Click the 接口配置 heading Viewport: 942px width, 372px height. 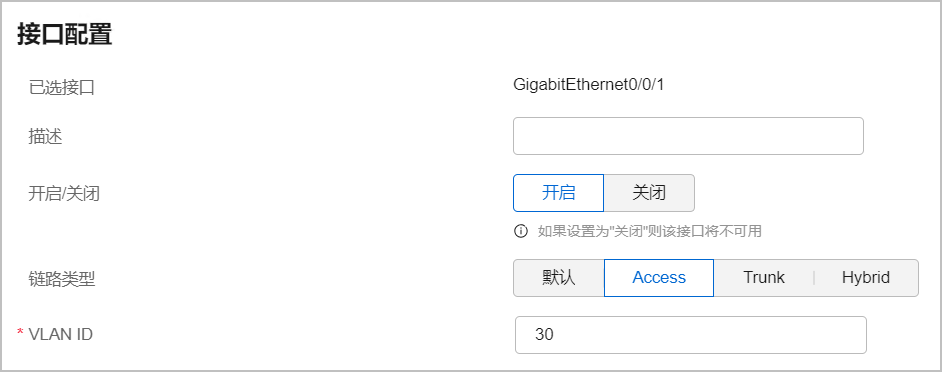coord(64,34)
